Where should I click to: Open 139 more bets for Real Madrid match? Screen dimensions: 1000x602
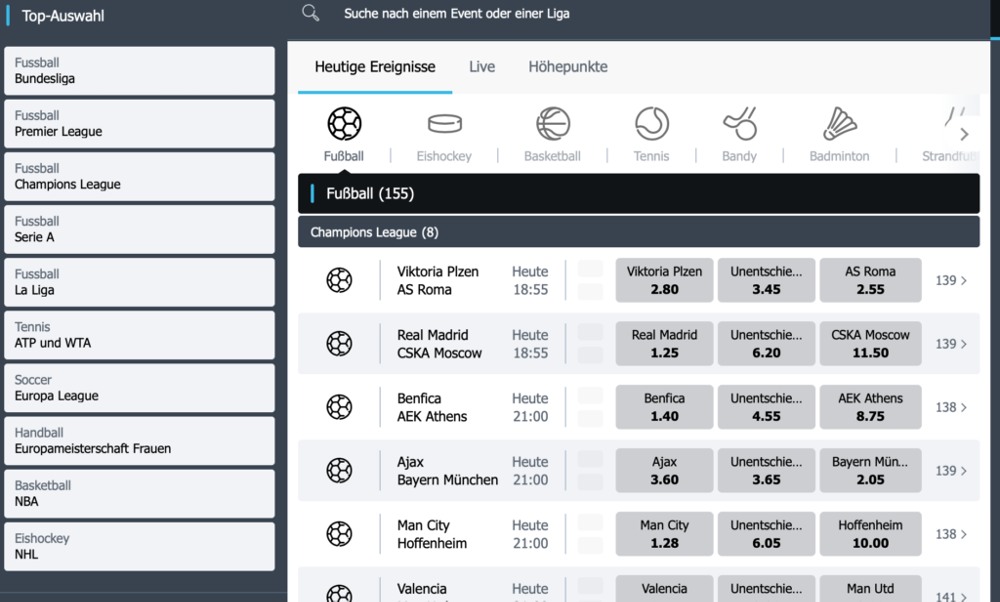pyautogui.click(x=952, y=344)
